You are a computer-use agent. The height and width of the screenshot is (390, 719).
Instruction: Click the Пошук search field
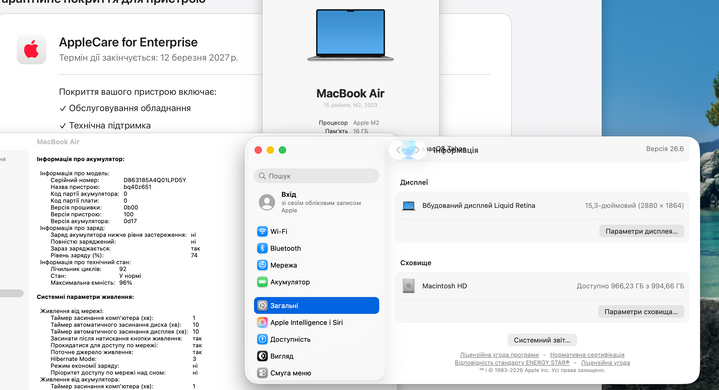pyautogui.click(x=316, y=176)
